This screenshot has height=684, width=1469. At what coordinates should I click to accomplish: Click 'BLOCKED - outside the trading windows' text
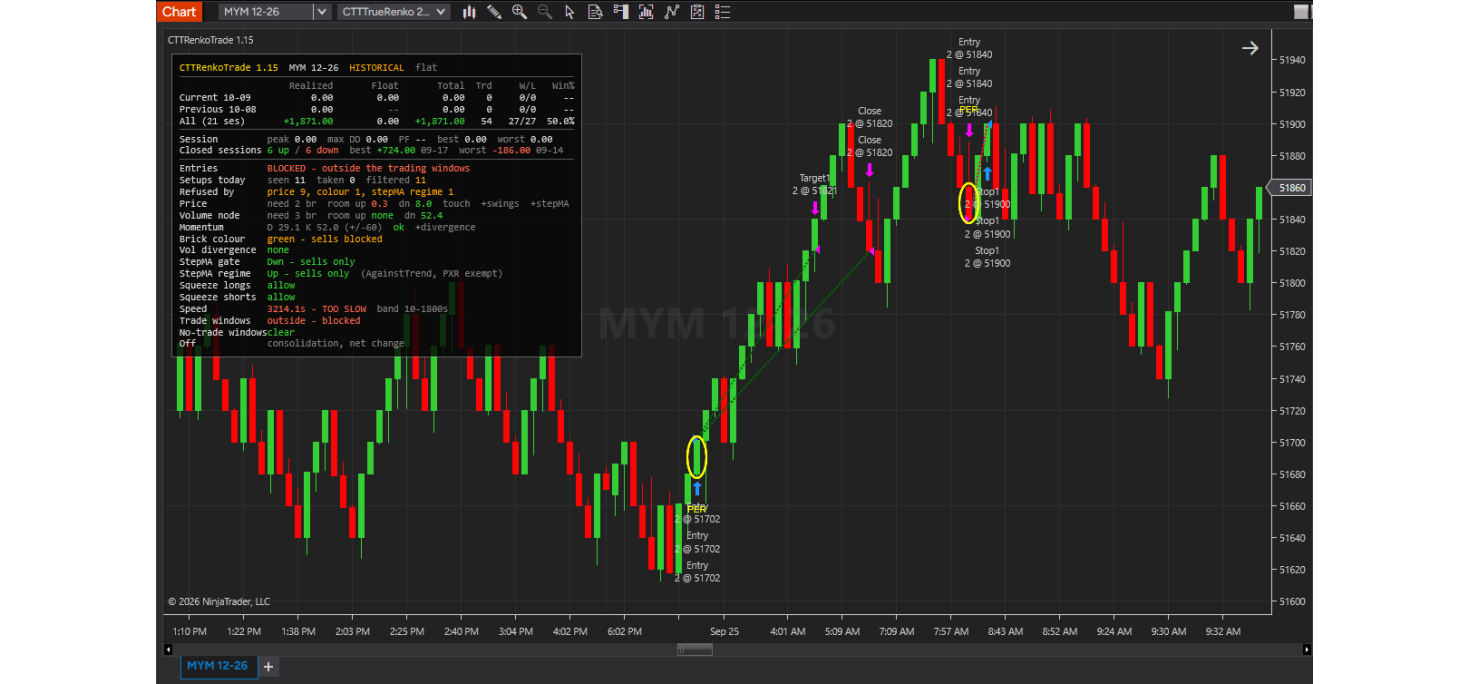(368, 168)
